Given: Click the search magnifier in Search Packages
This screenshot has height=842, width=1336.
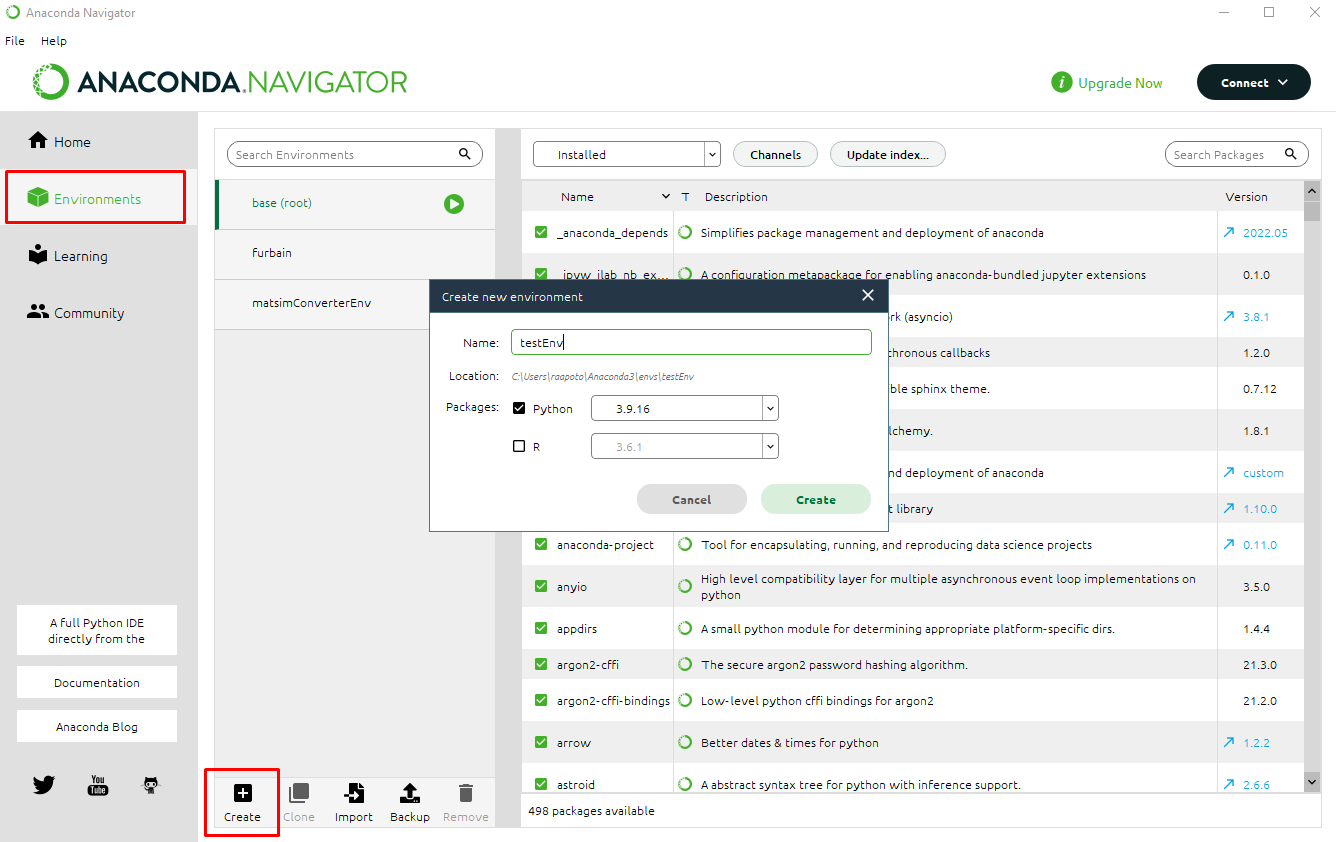Looking at the screenshot, I should click(x=1291, y=154).
